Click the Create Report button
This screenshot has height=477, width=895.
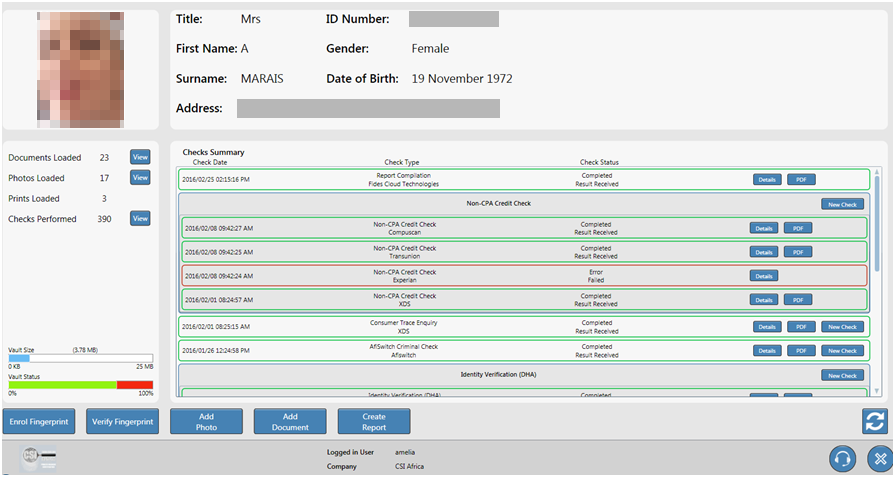coord(374,422)
